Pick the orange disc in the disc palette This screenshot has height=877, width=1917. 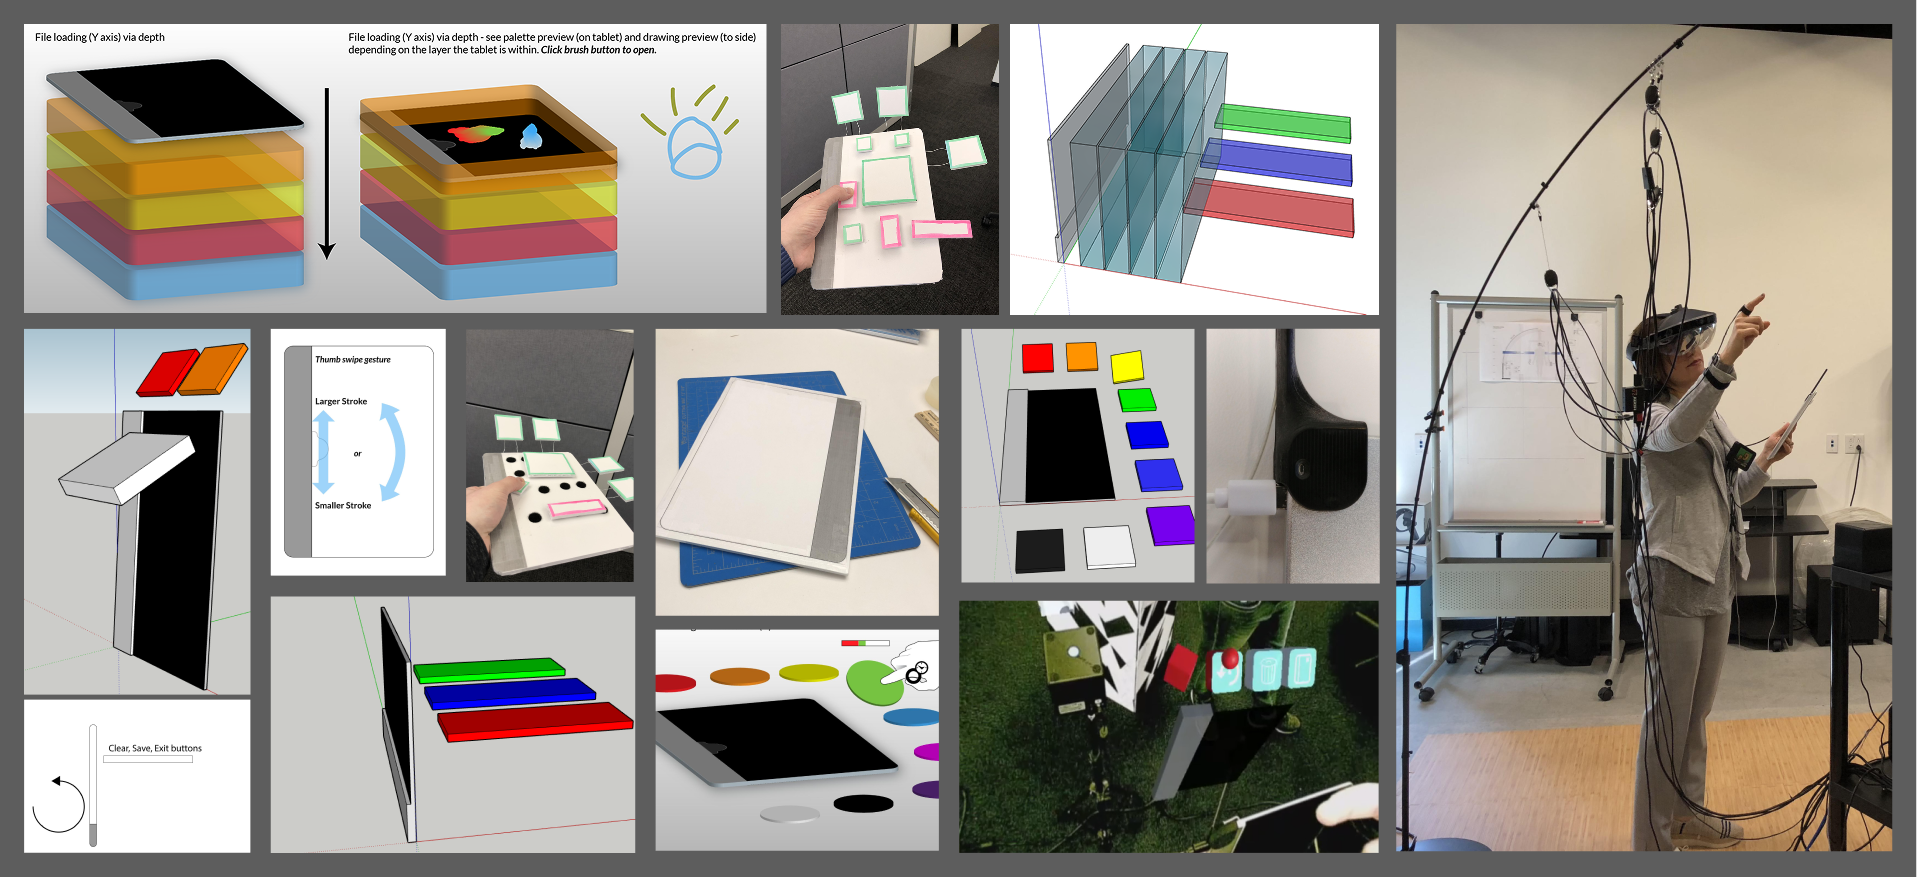point(740,676)
